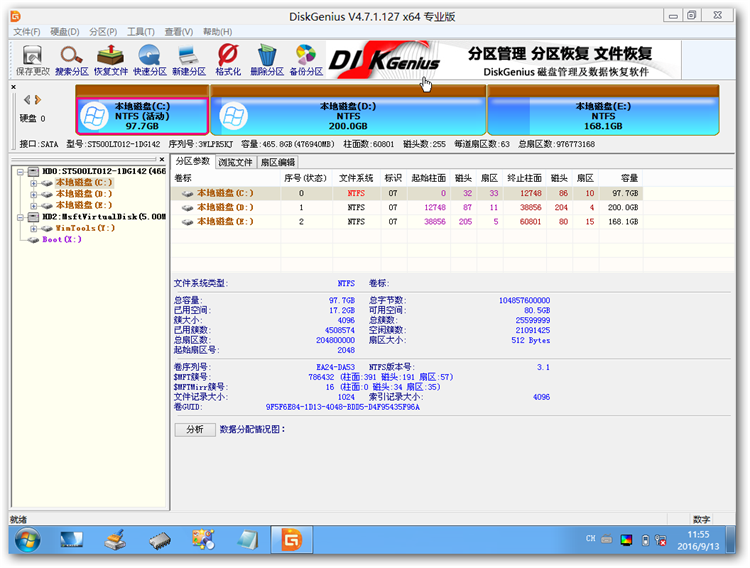Open the notepad icon in taskbar
The image size is (750, 568).
point(248,540)
